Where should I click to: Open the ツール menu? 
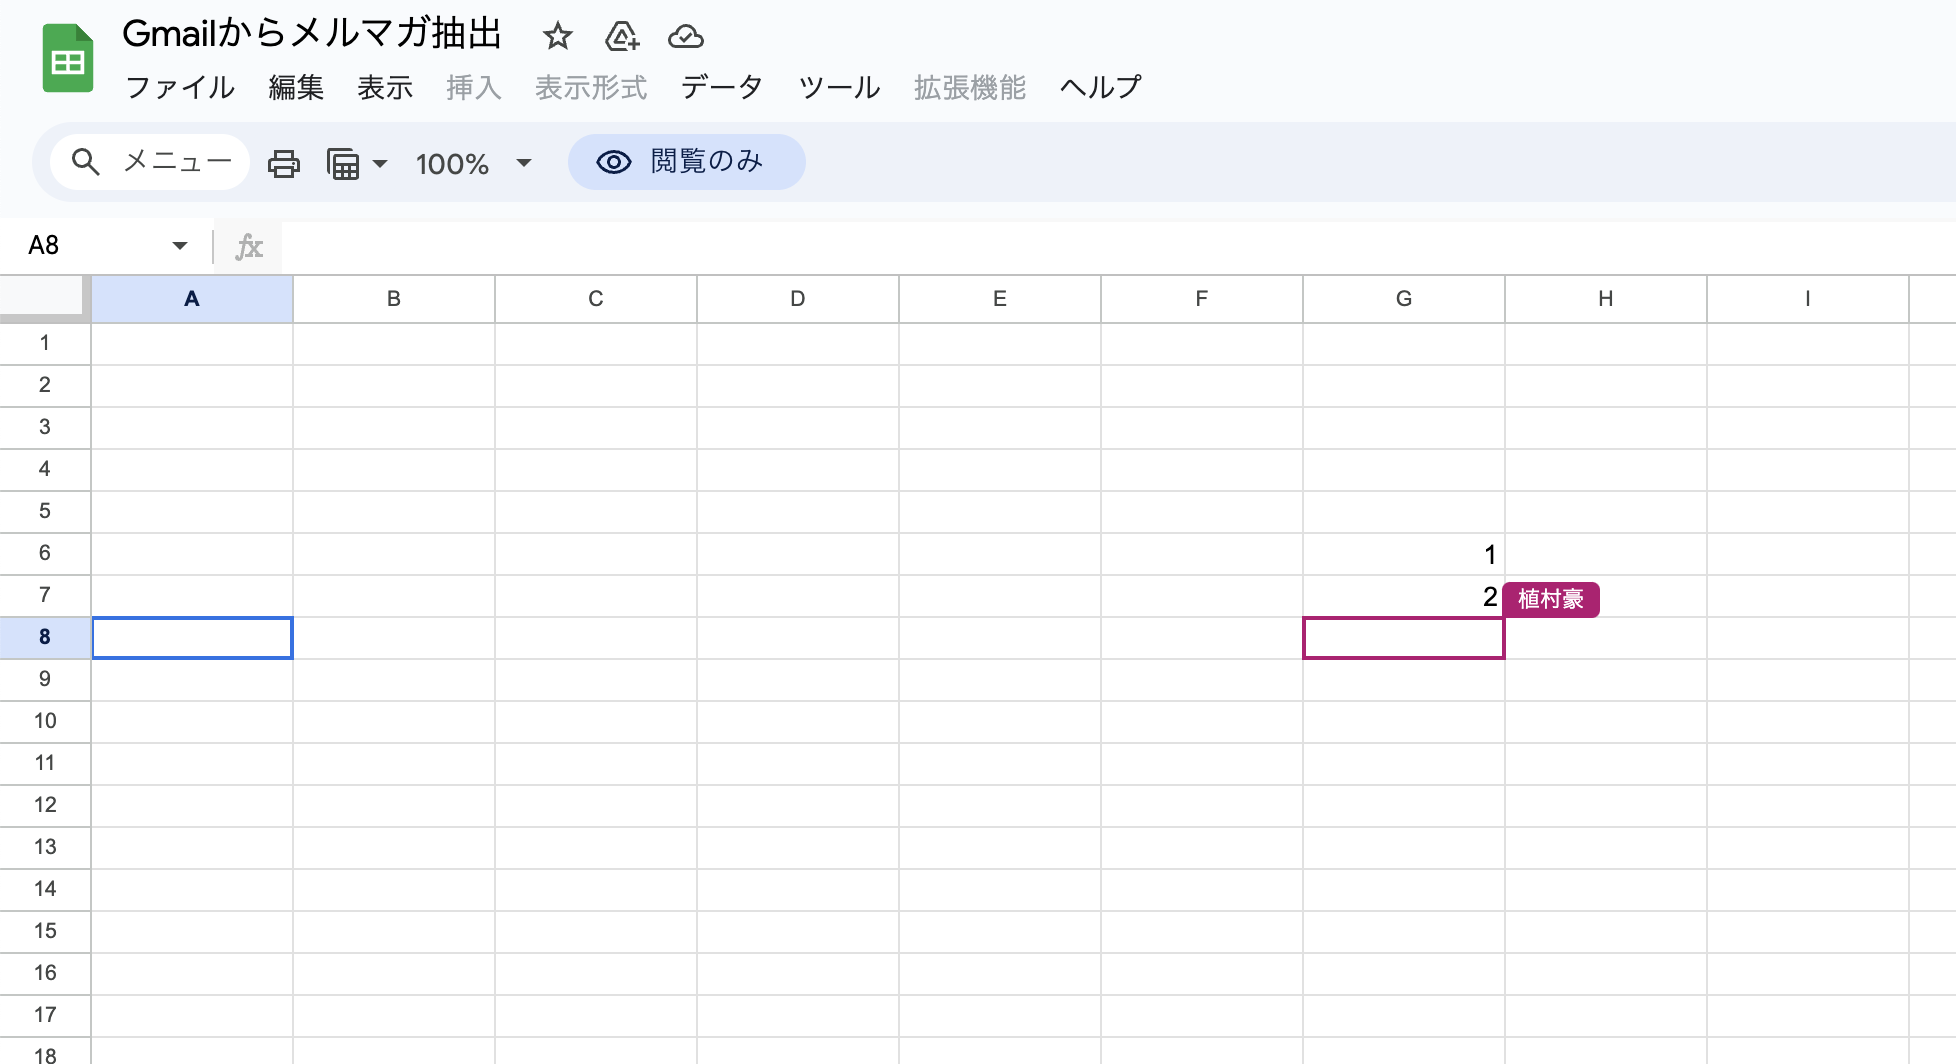pos(839,88)
